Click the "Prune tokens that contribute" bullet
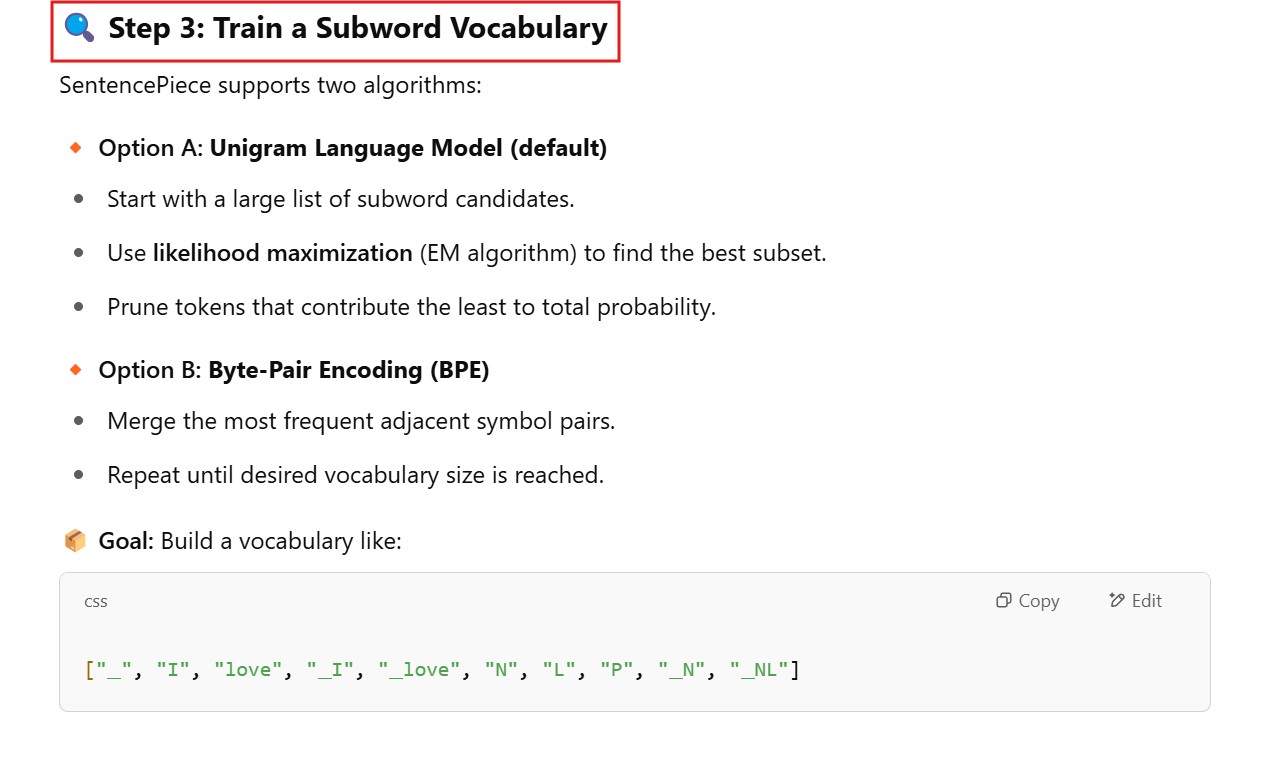Screen dimensions: 1270x758 click(x=411, y=307)
